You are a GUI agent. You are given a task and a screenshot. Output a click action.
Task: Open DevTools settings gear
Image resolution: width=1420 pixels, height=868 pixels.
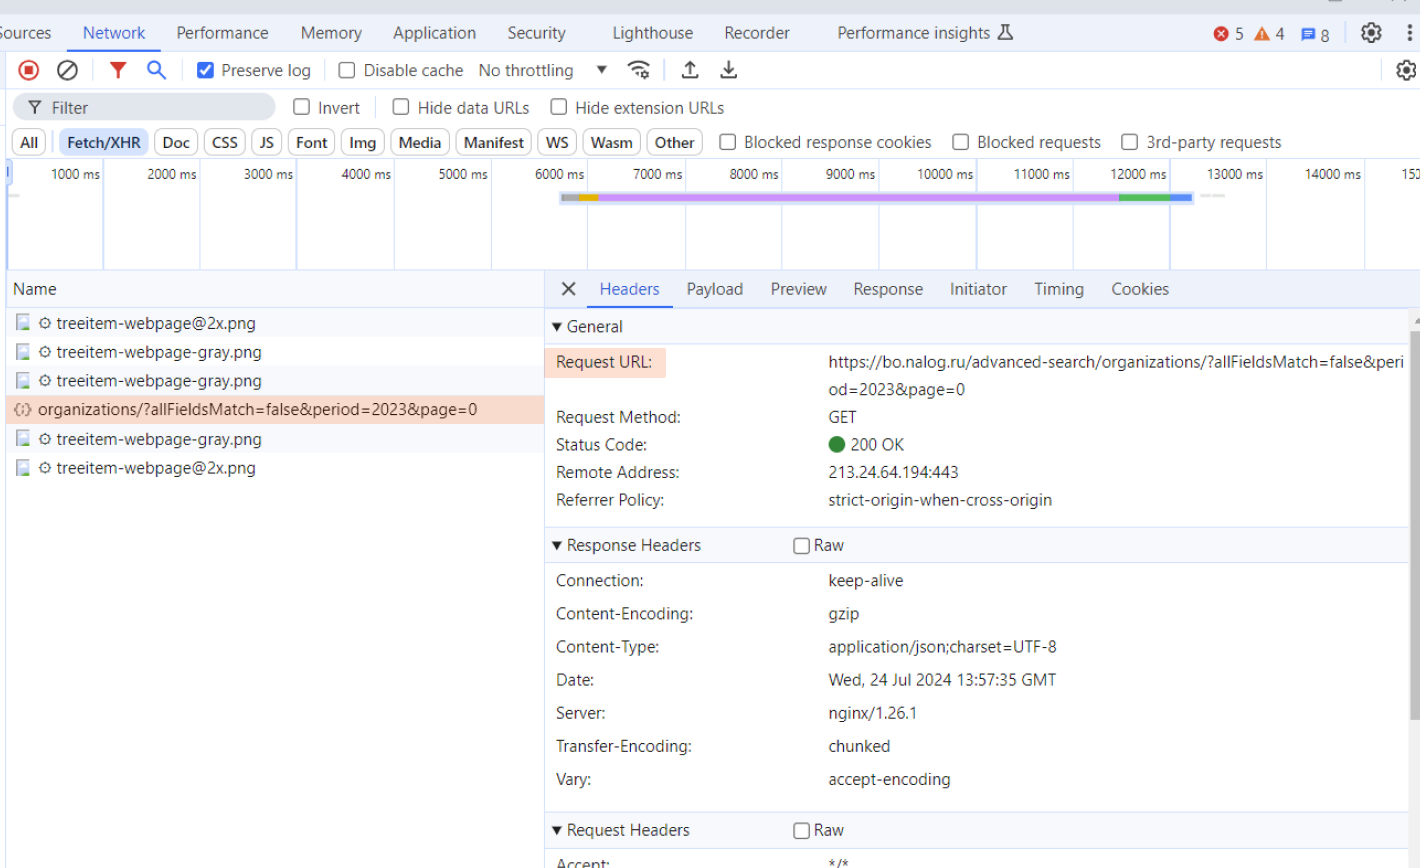click(x=1371, y=33)
